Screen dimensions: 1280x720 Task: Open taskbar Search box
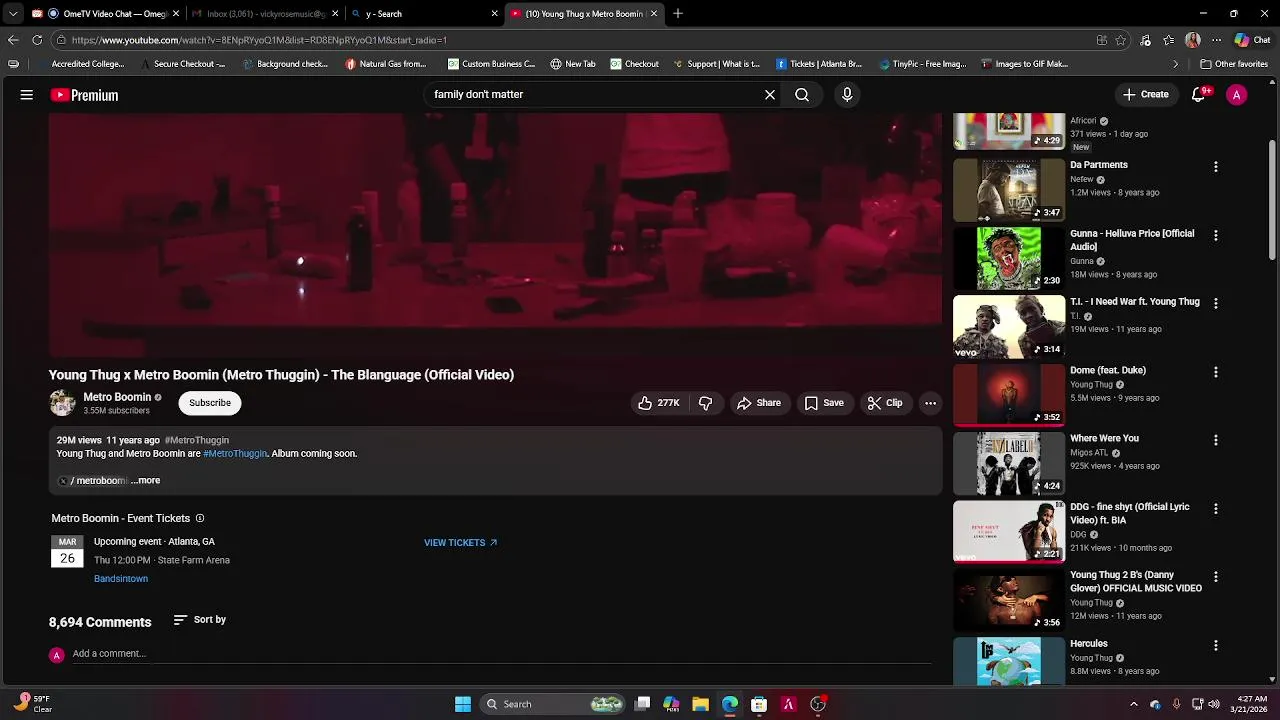[x=554, y=704]
